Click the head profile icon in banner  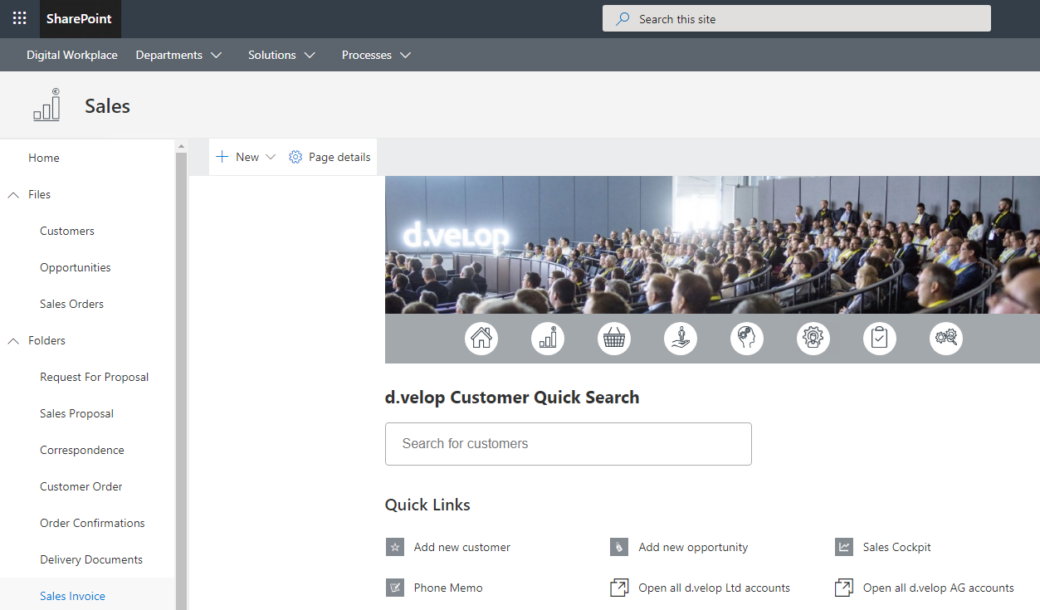click(747, 338)
